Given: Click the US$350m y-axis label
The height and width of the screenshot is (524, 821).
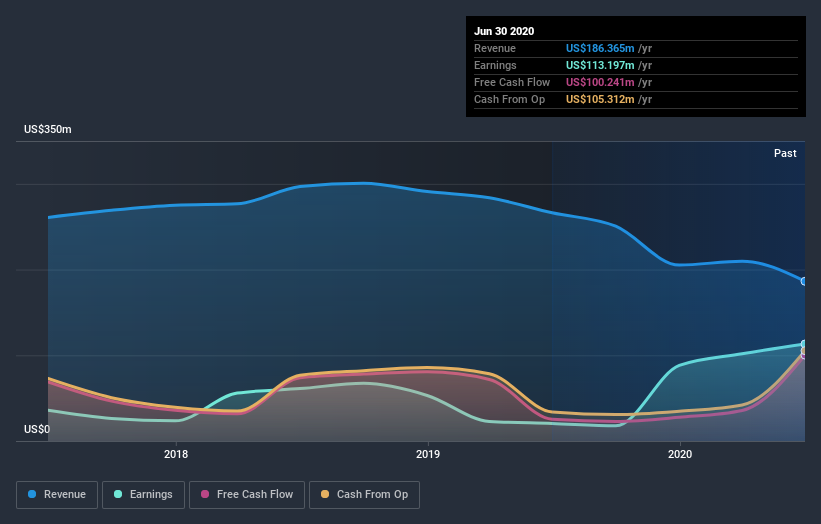Looking at the screenshot, I should (x=48, y=129).
